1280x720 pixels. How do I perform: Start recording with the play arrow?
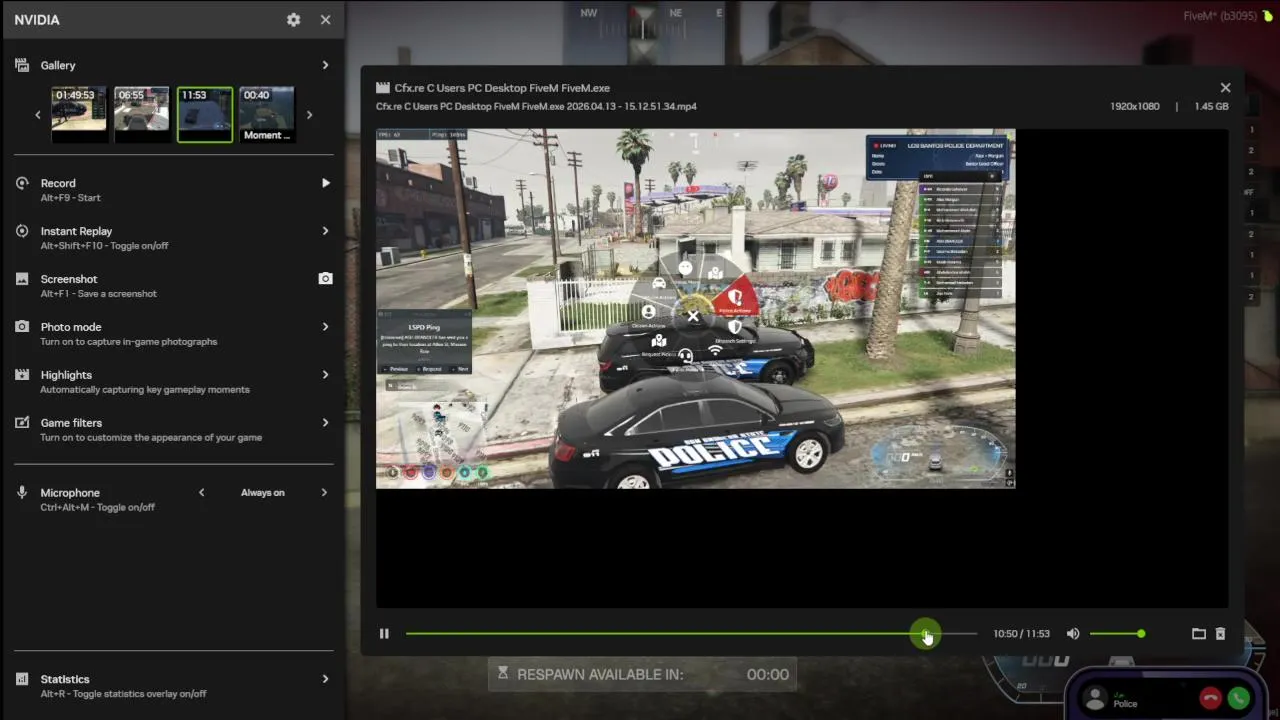pyautogui.click(x=325, y=183)
